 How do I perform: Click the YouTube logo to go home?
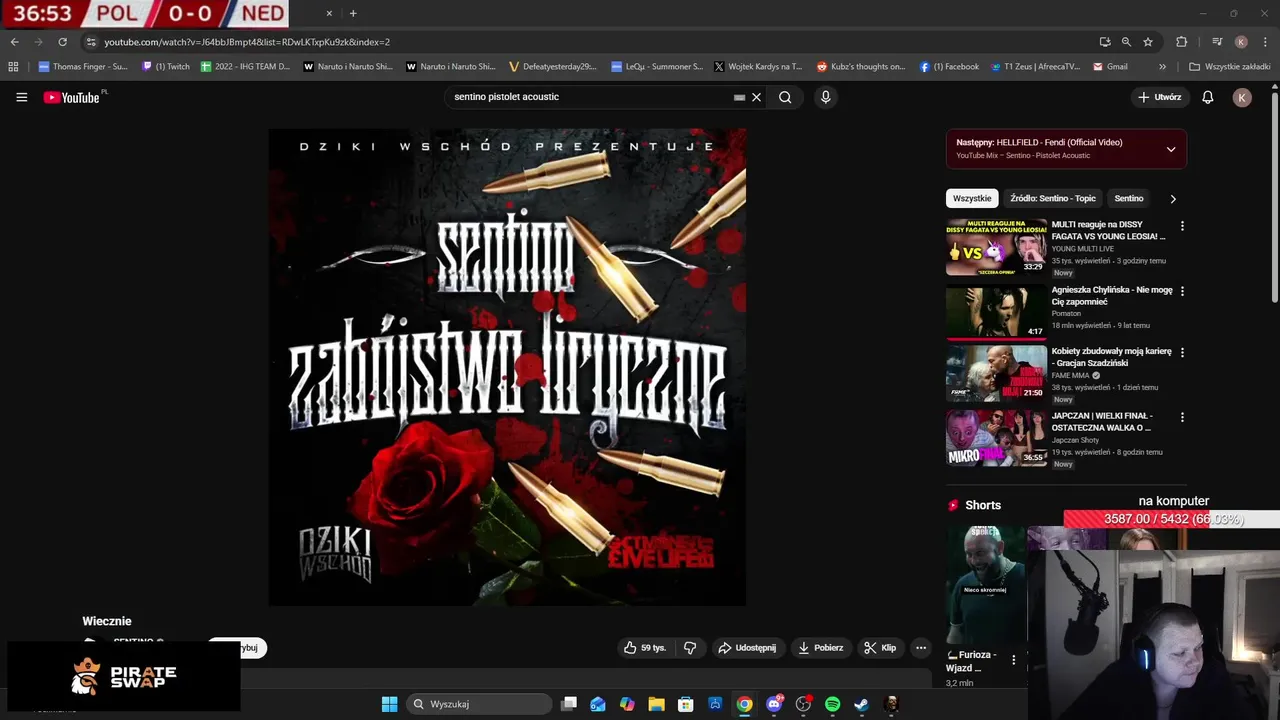pos(72,97)
